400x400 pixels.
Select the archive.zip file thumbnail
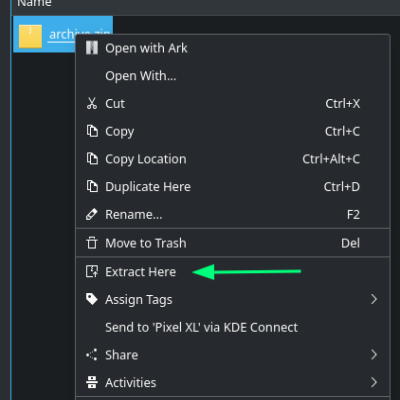pos(30,36)
